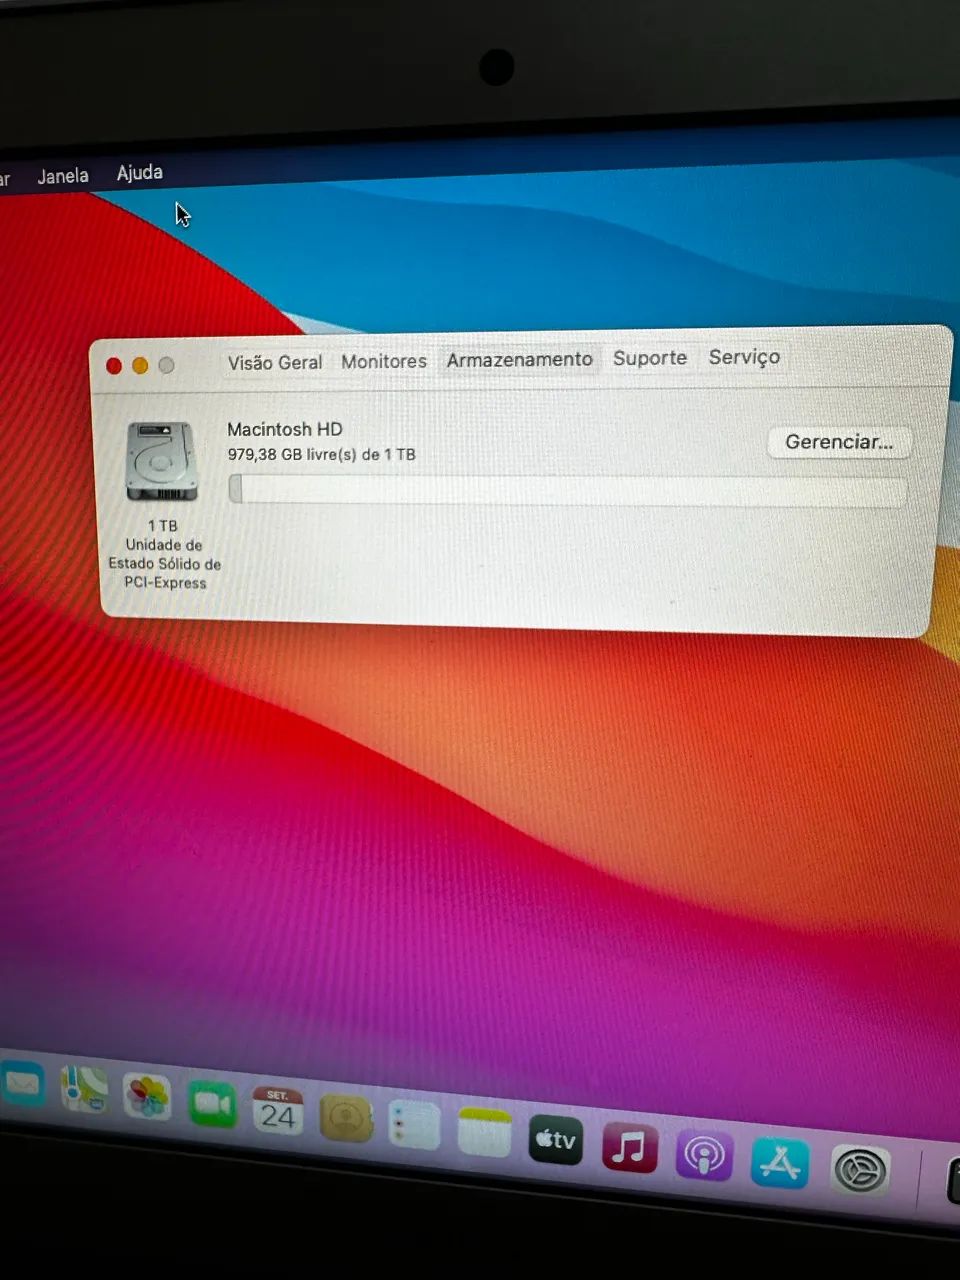Screen dimensions: 960x1280
Task: Launch Maps from the Dock
Action: coord(84,1090)
